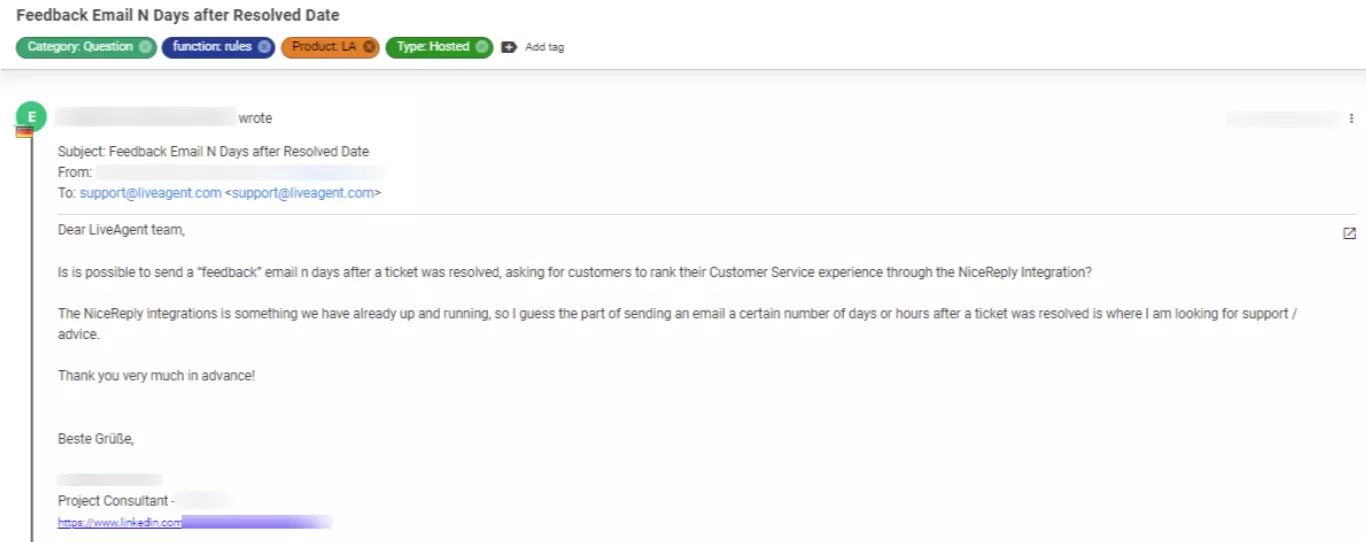Delete the orange Product: LA tag
The height and width of the screenshot is (542, 1366).
pos(369,47)
